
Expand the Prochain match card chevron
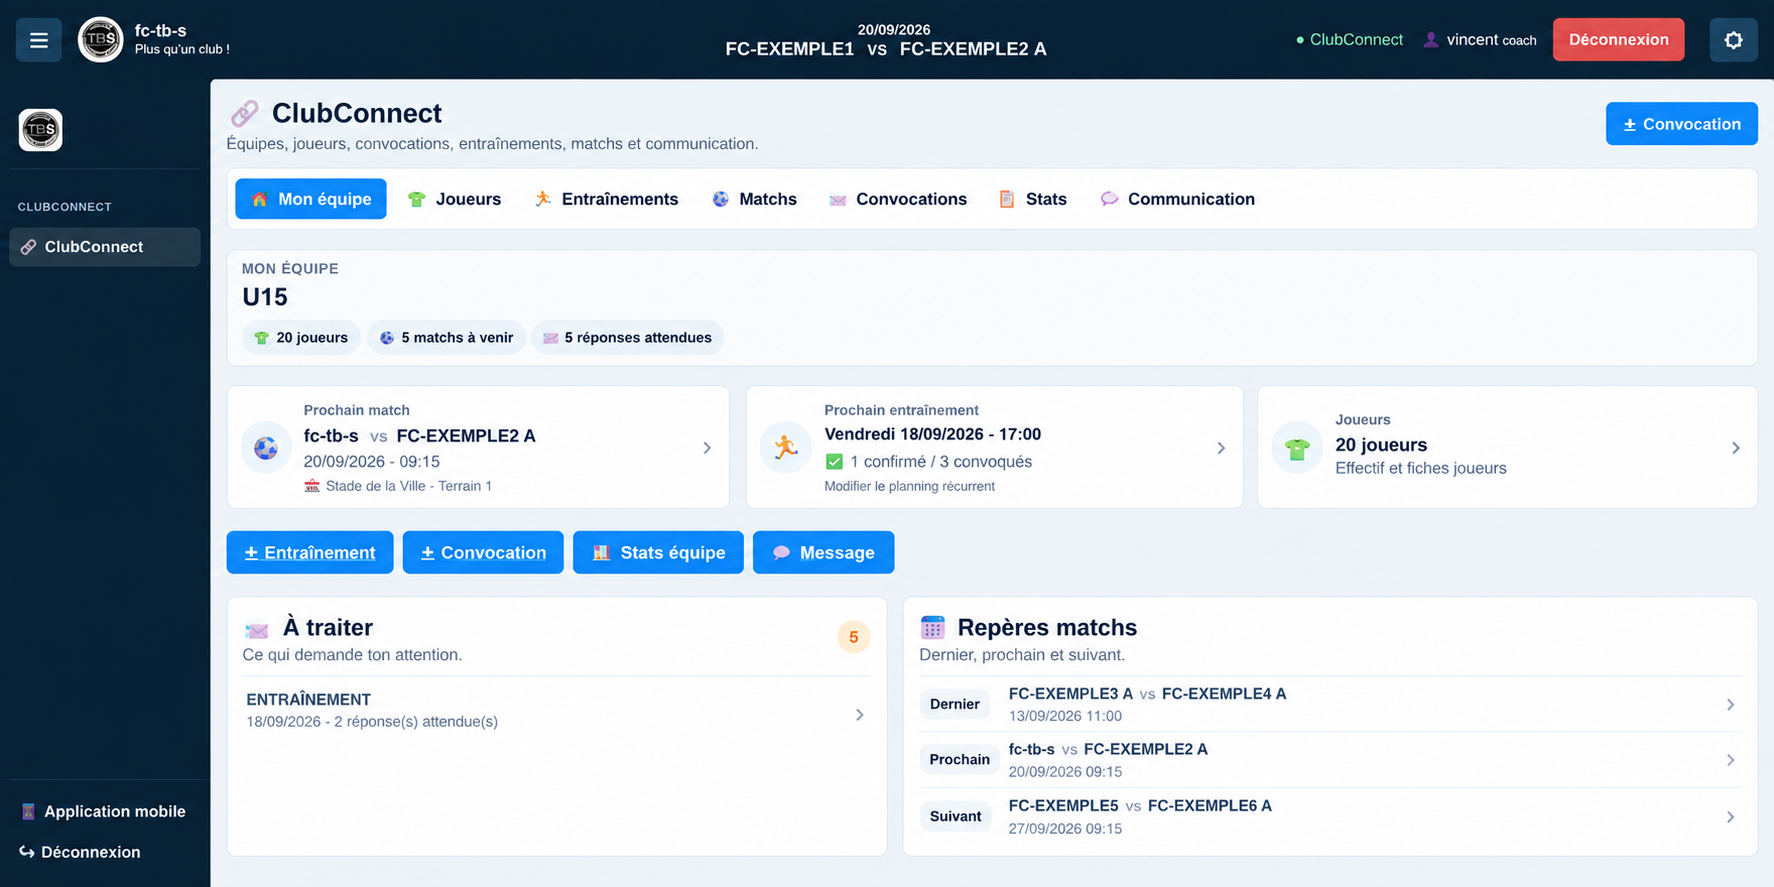[707, 448]
